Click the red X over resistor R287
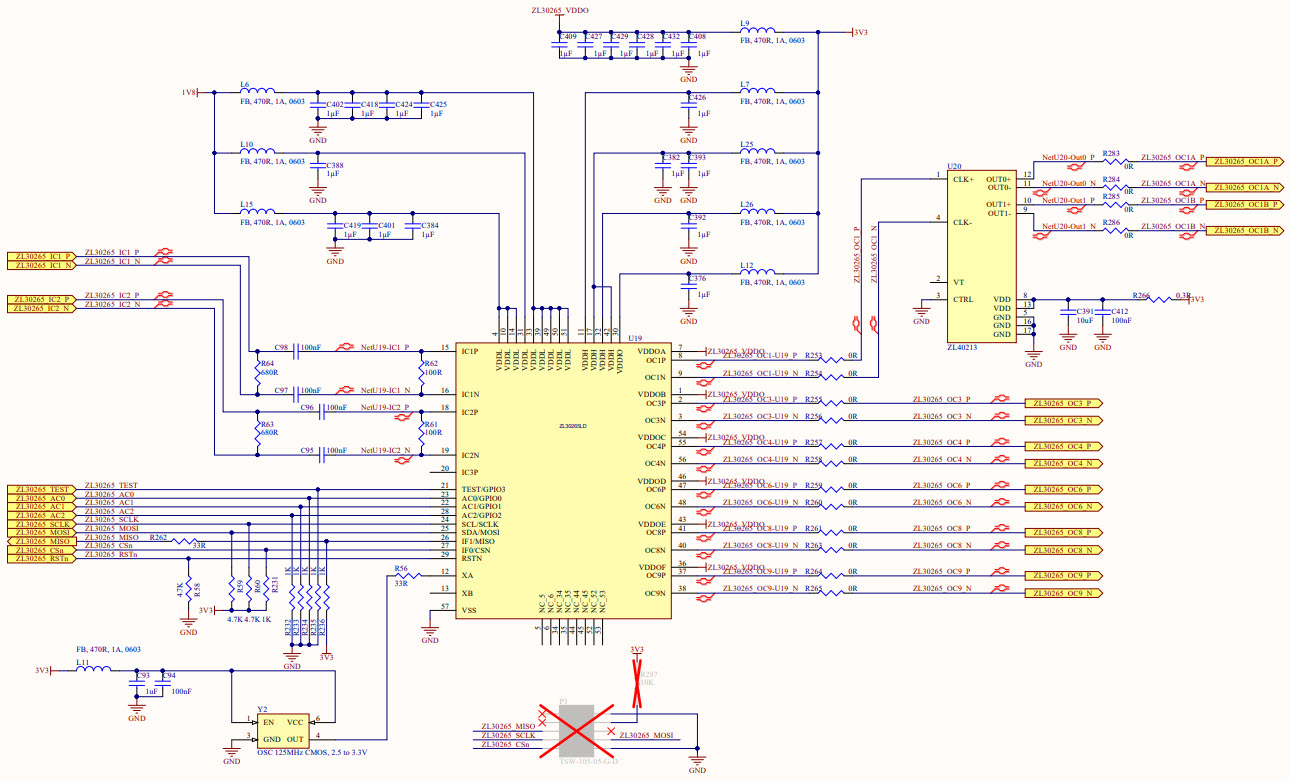 (636, 683)
